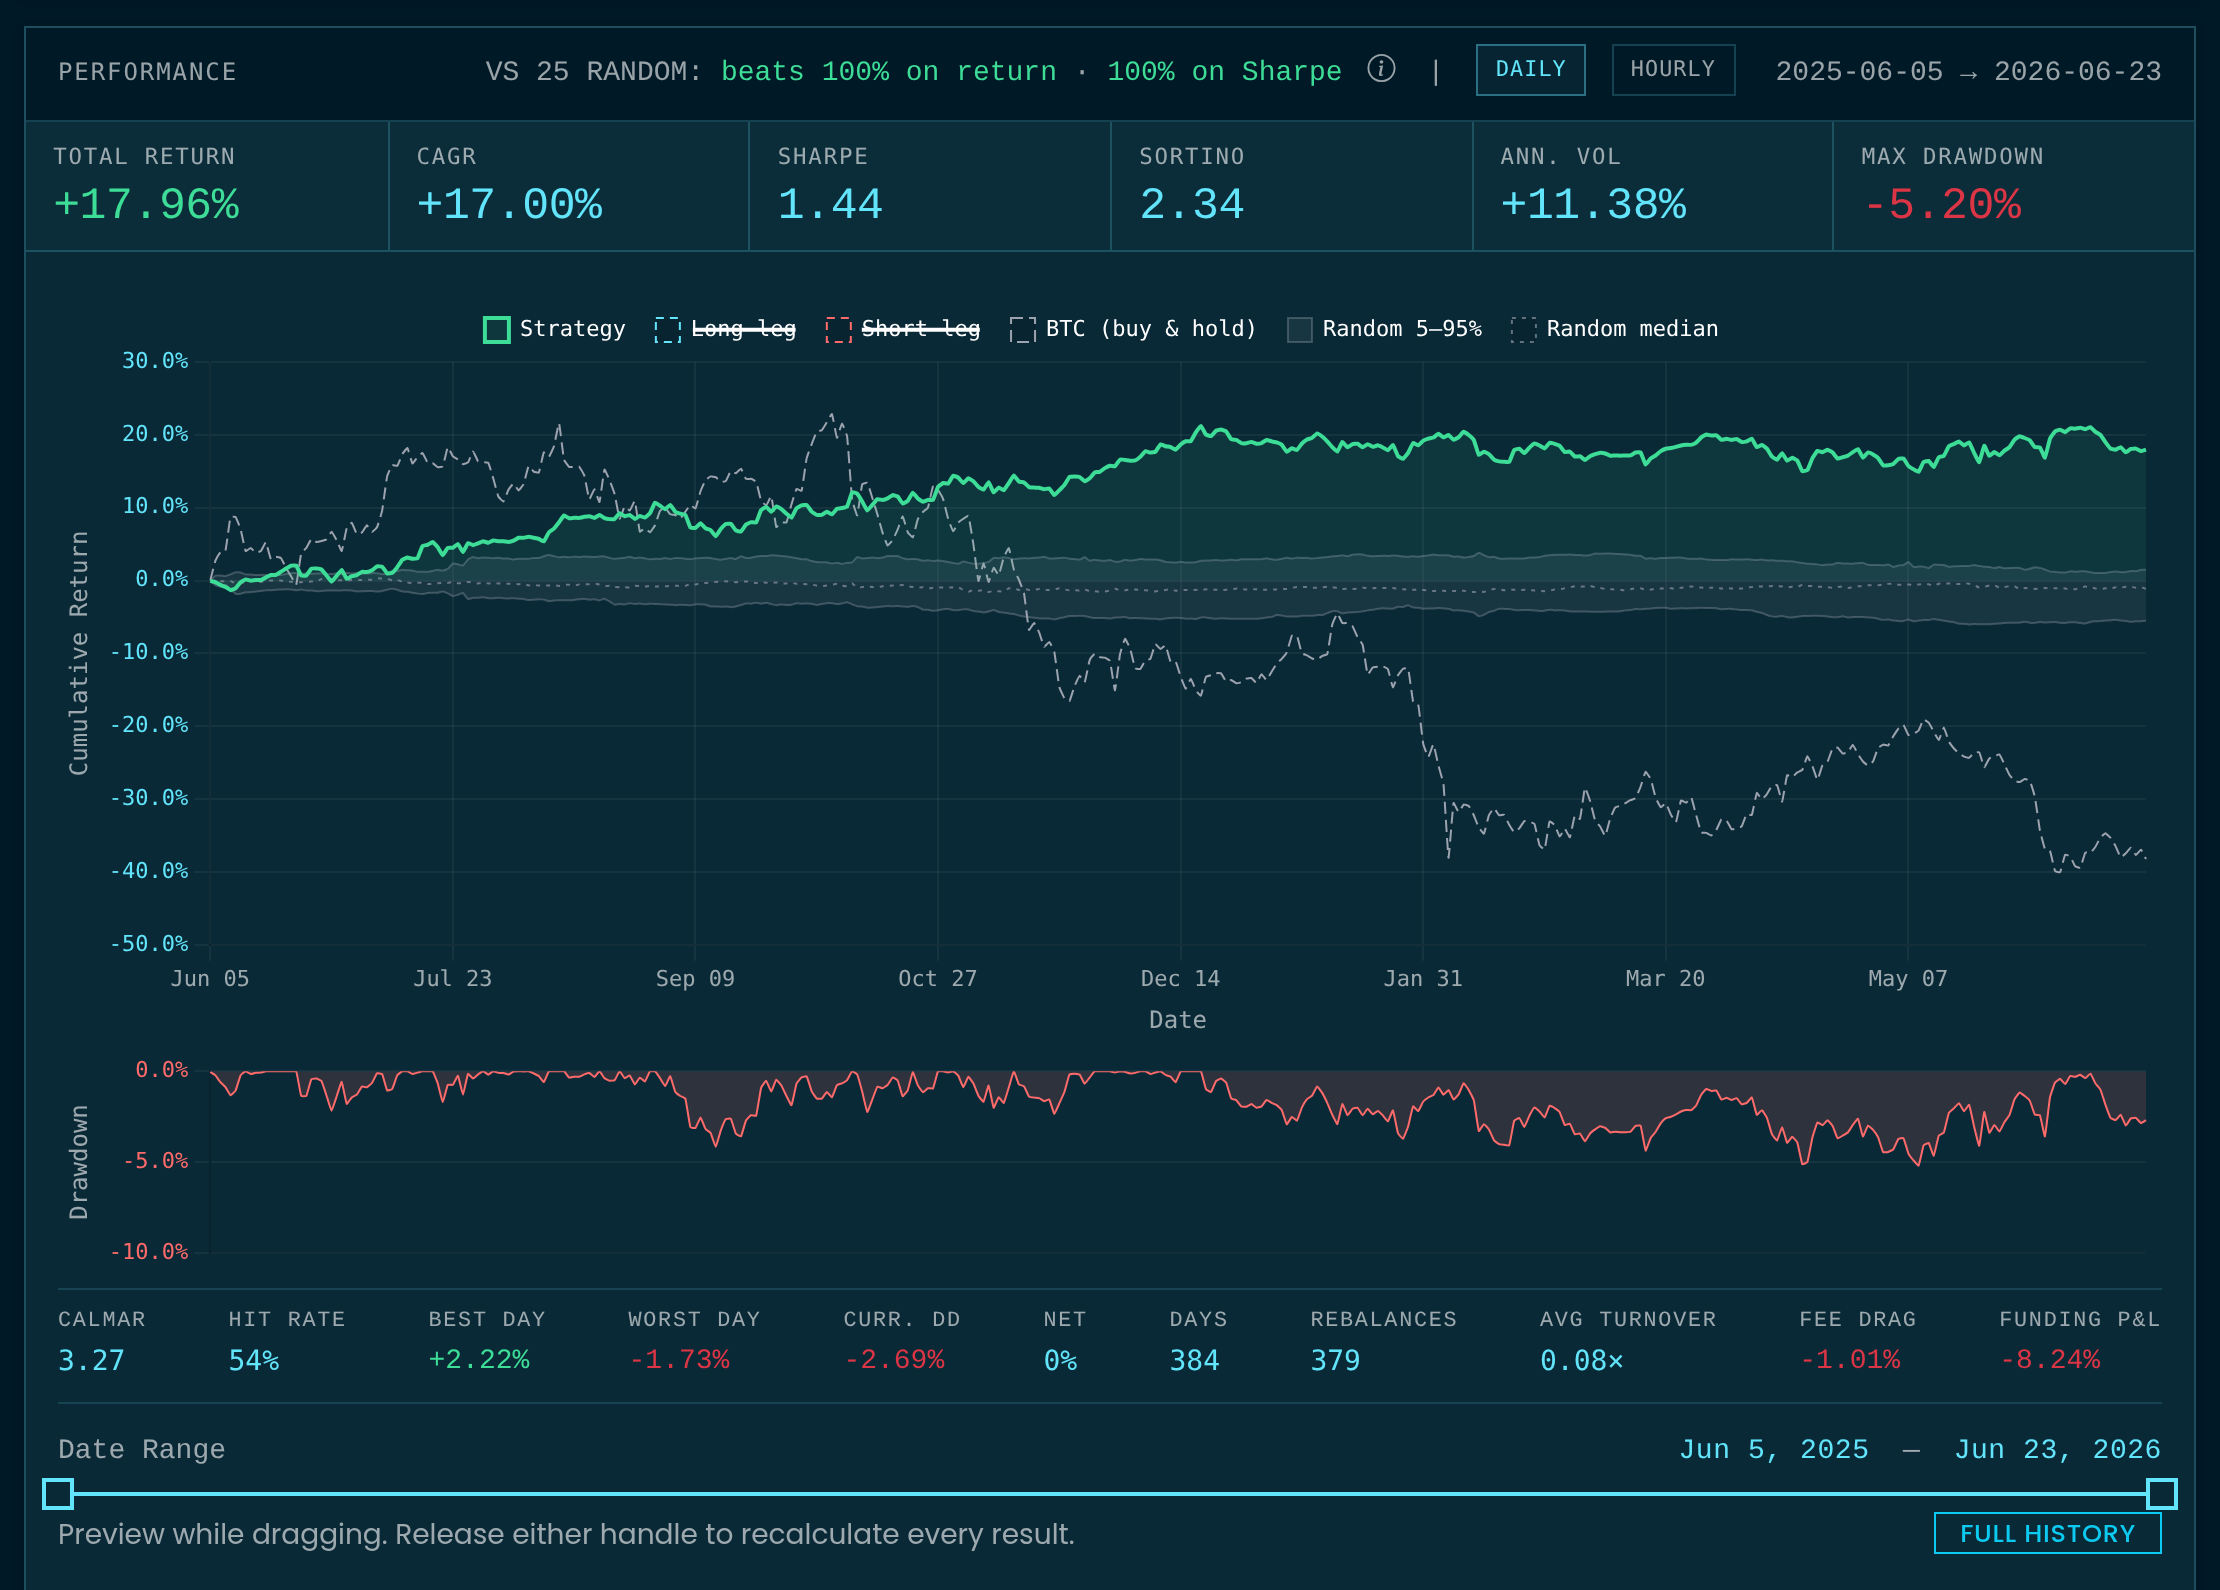The image size is (2220, 1590).
Task: Click the 2025-06-05 → 2026-06-23 date text
Action: tap(1968, 72)
